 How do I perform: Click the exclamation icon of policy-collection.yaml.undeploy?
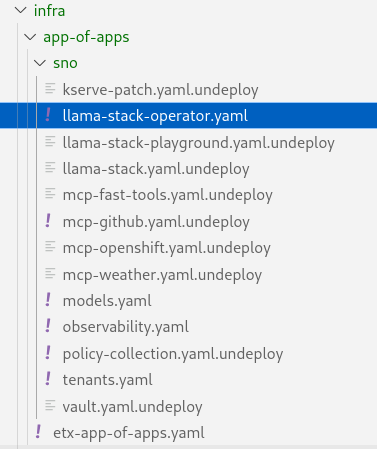[48, 353]
